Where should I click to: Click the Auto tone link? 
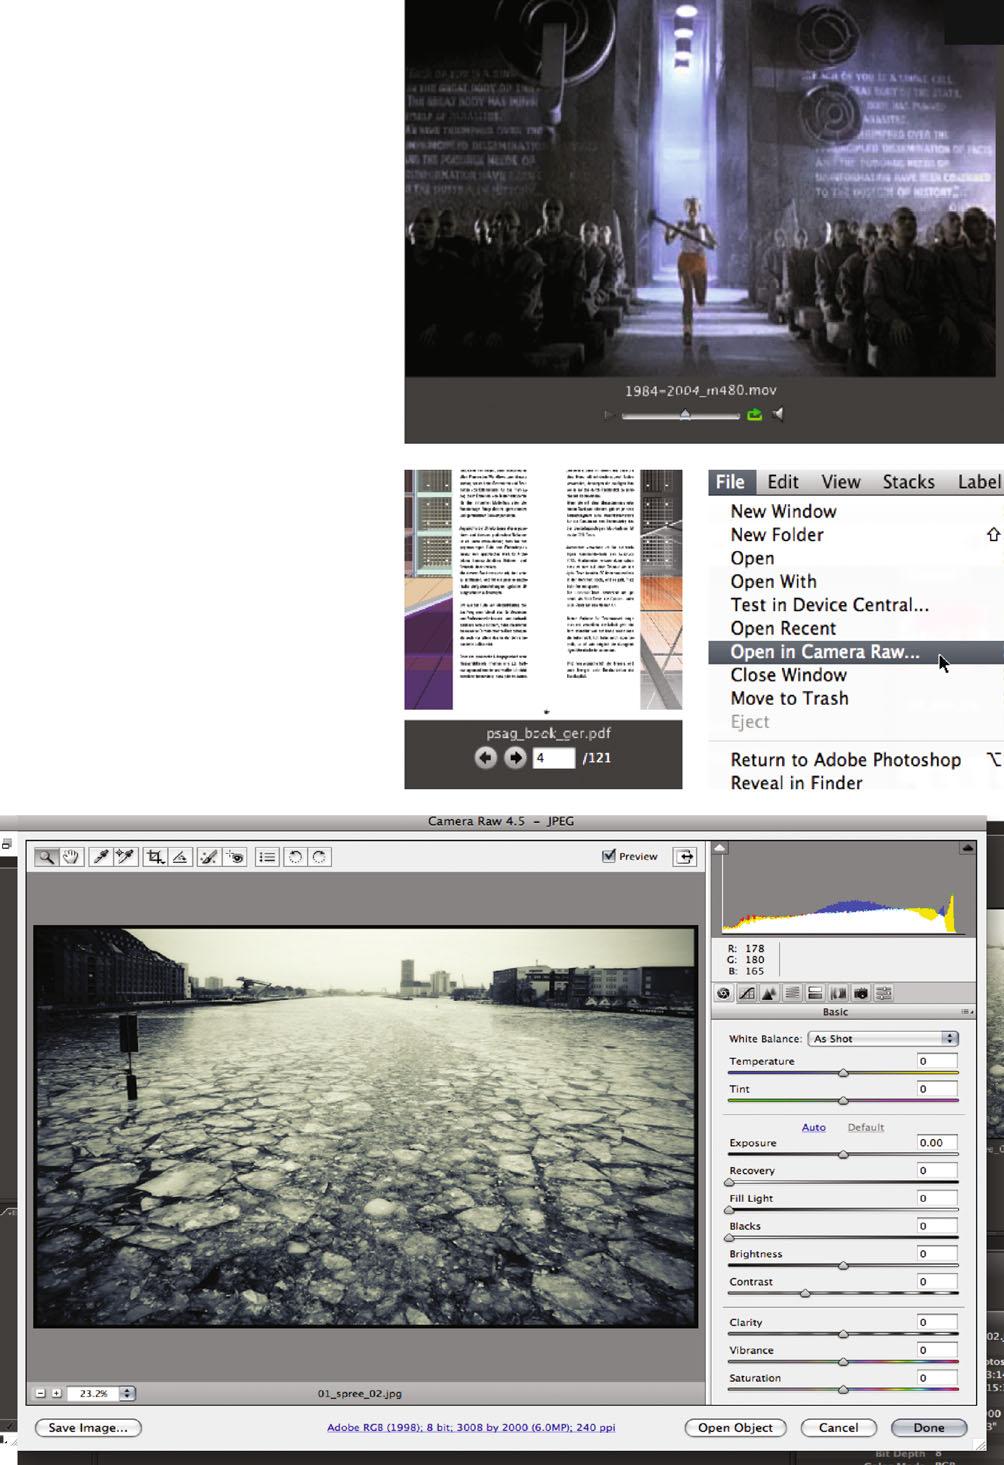click(x=814, y=1127)
